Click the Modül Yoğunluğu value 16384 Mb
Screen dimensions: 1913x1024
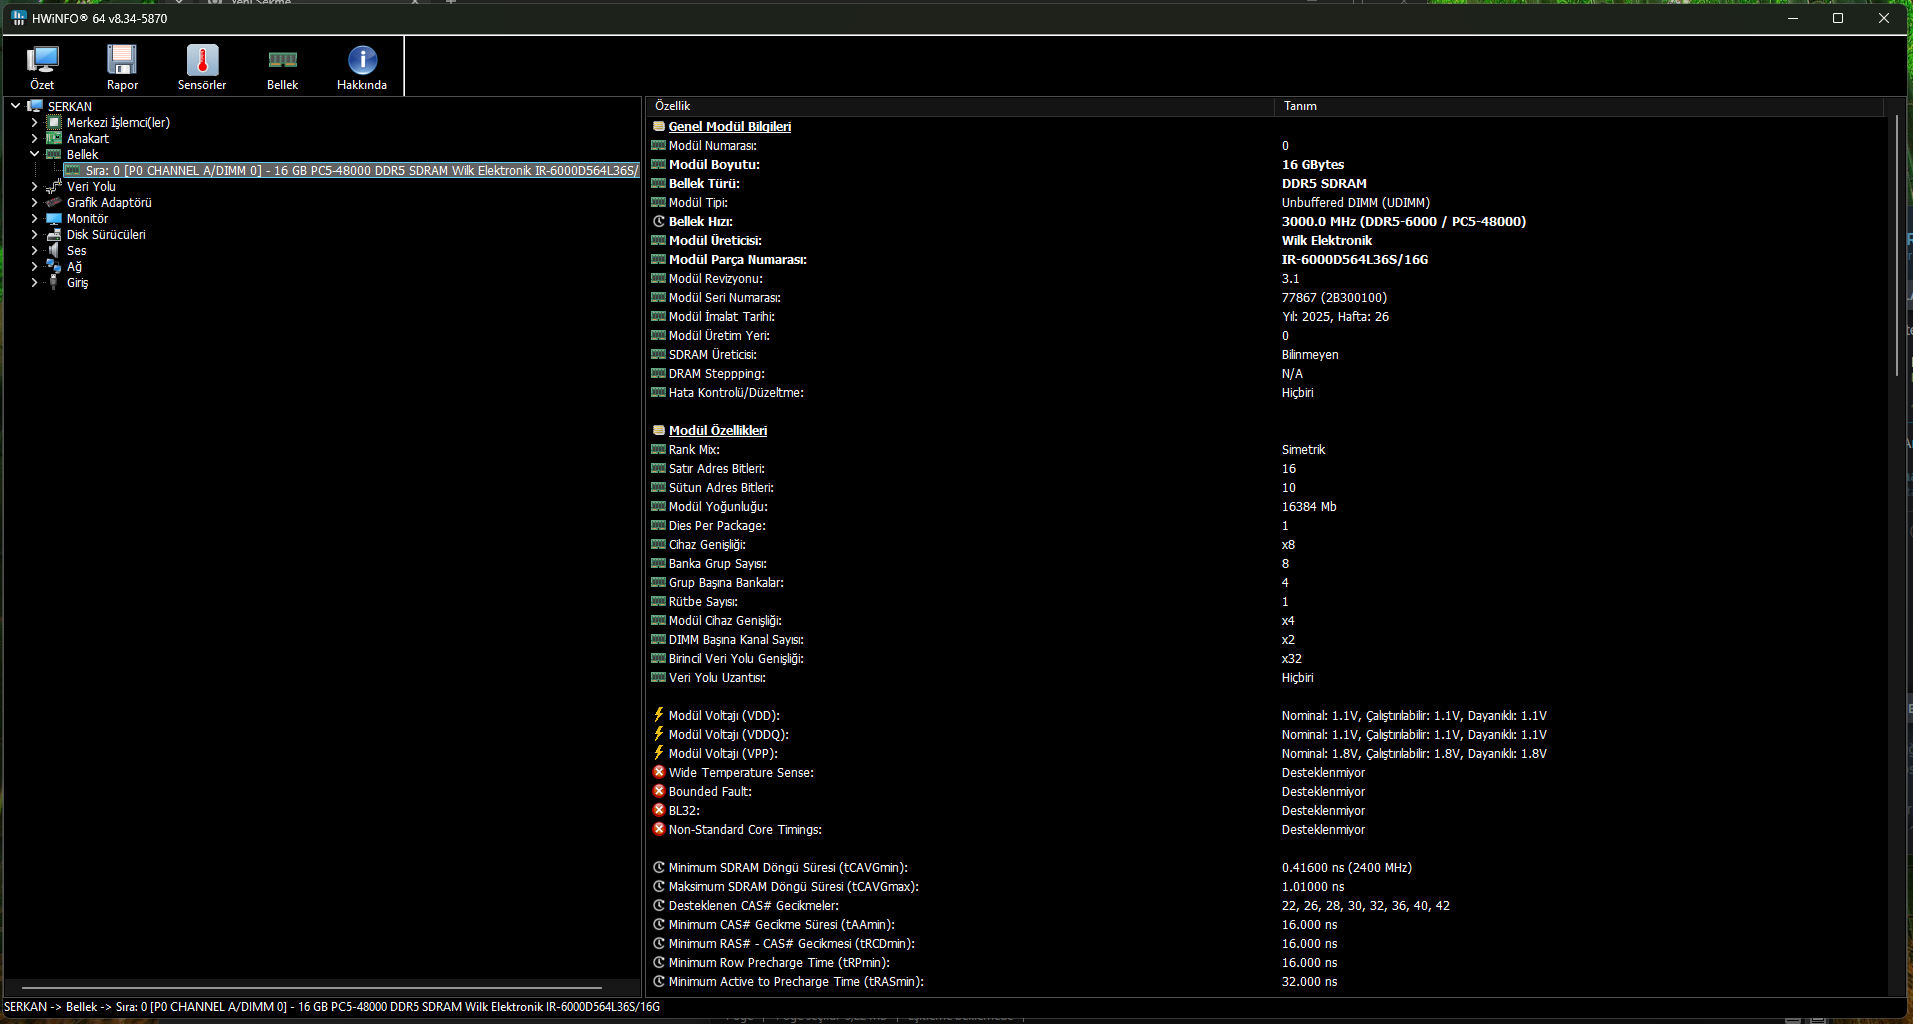pos(1309,506)
